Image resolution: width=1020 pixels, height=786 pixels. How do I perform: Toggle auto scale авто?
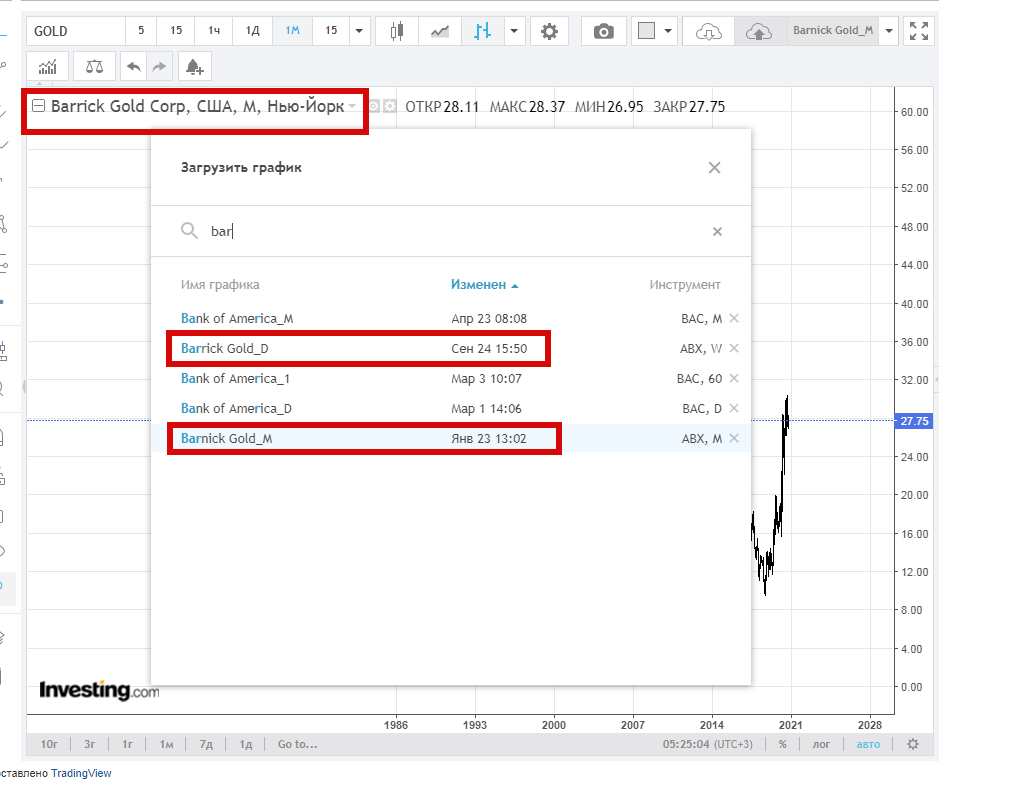pyautogui.click(x=868, y=744)
